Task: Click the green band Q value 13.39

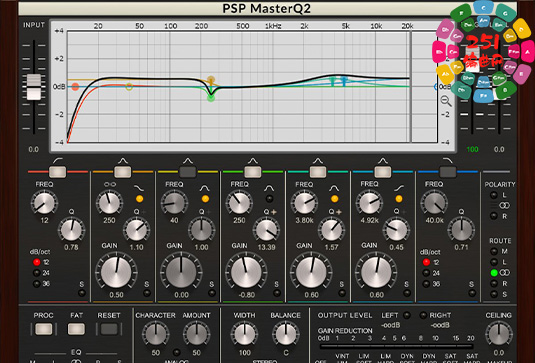Action: coord(266,247)
